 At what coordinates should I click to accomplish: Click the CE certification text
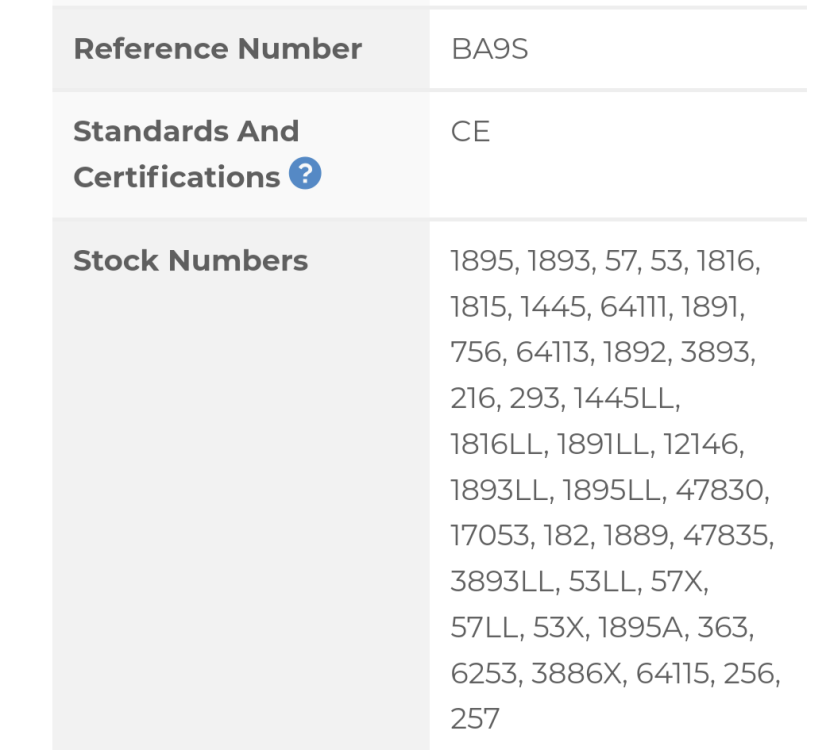pos(470,131)
